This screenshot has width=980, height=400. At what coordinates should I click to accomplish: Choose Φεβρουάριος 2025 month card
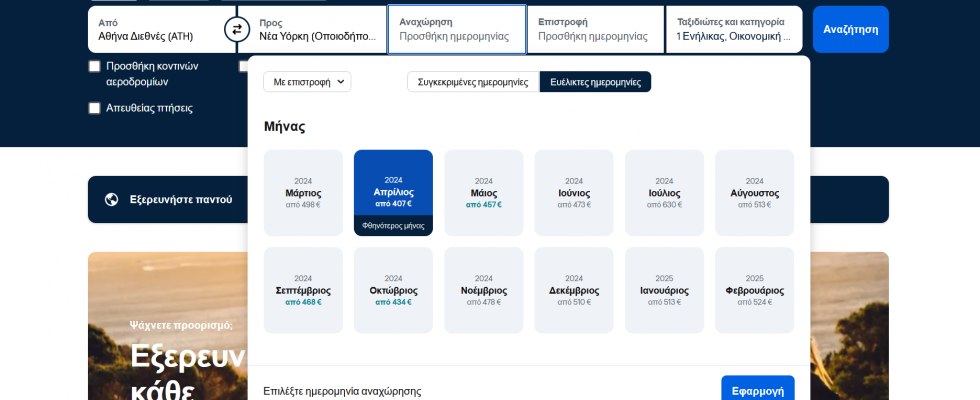point(754,291)
